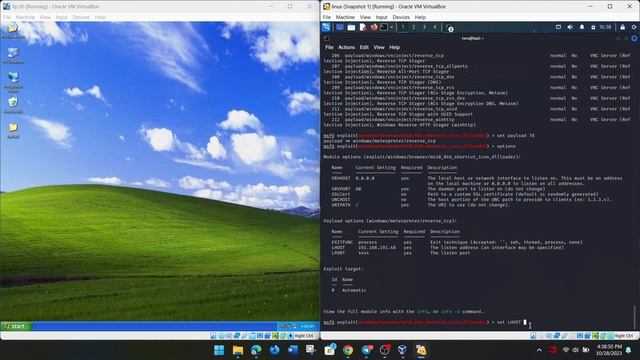This screenshot has width=640, height=360.
Task: Switch to VirtualBox Manager cube icon in taskbar
Action: point(402,350)
